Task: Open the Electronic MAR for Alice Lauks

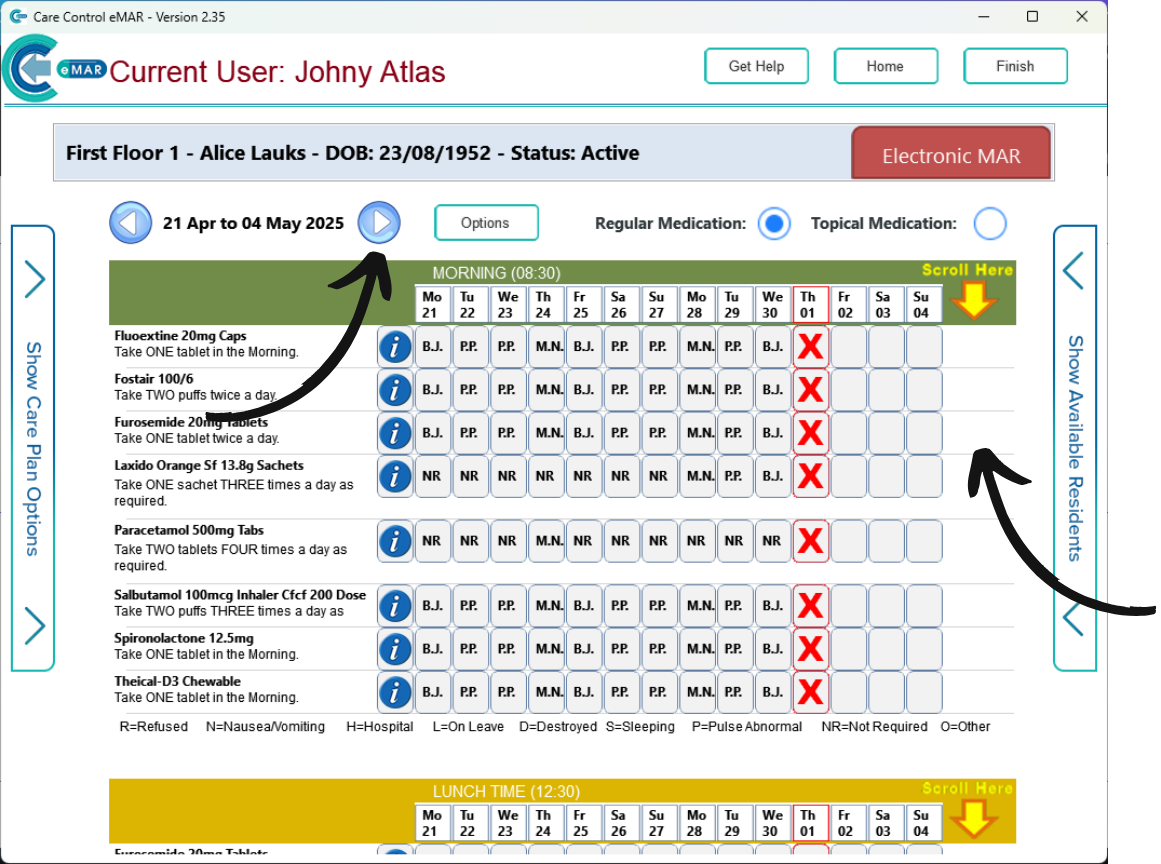Action: tap(950, 156)
